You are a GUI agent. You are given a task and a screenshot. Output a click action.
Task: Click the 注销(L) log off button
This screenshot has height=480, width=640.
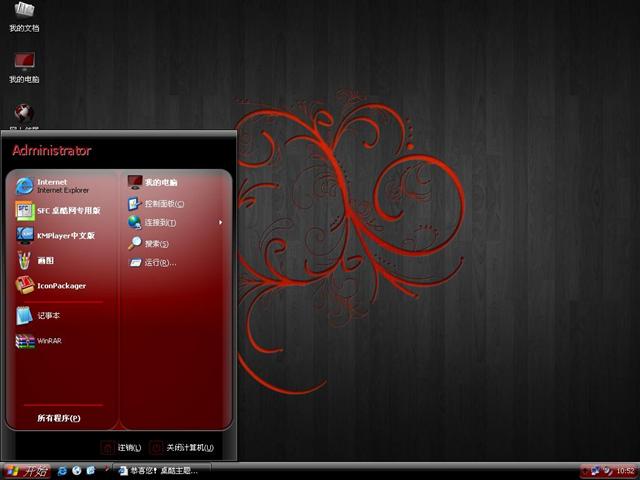tap(121, 448)
